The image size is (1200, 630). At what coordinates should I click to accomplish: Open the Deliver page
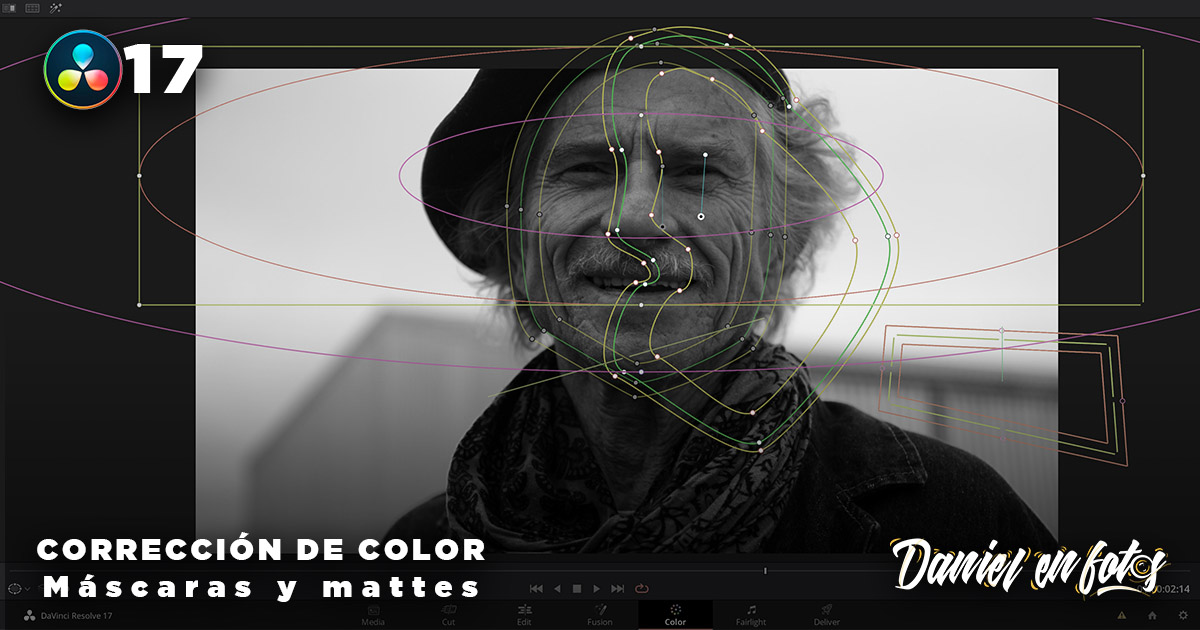click(827, 614)
